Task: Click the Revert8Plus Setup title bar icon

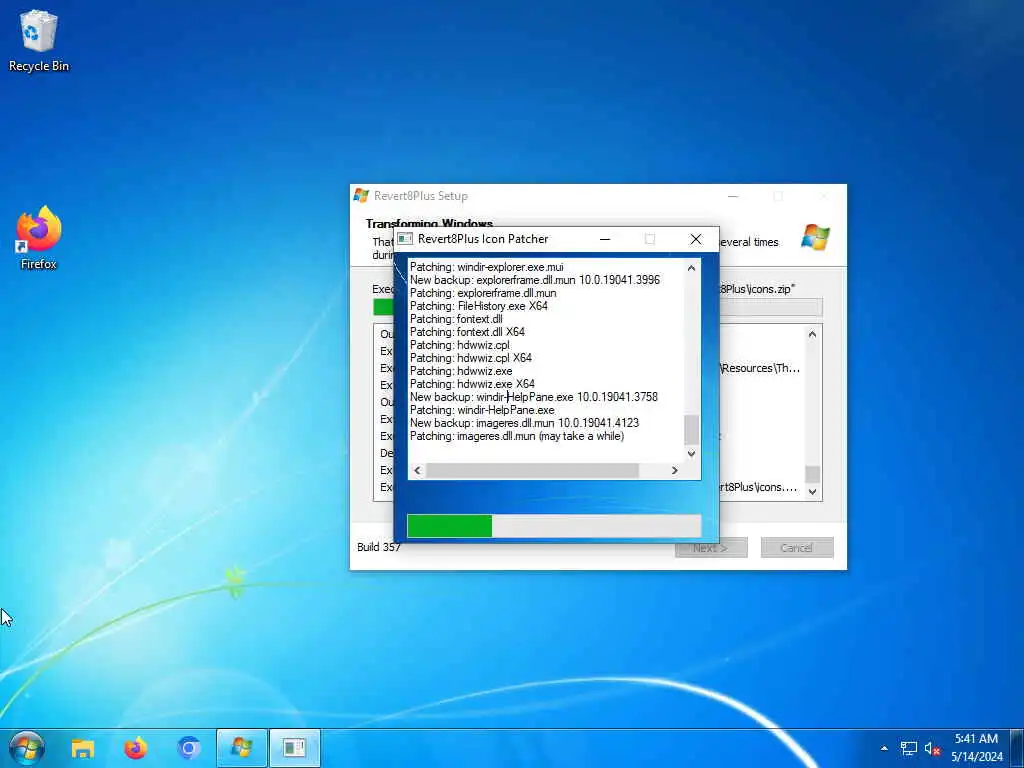Action: pos(361,195)
